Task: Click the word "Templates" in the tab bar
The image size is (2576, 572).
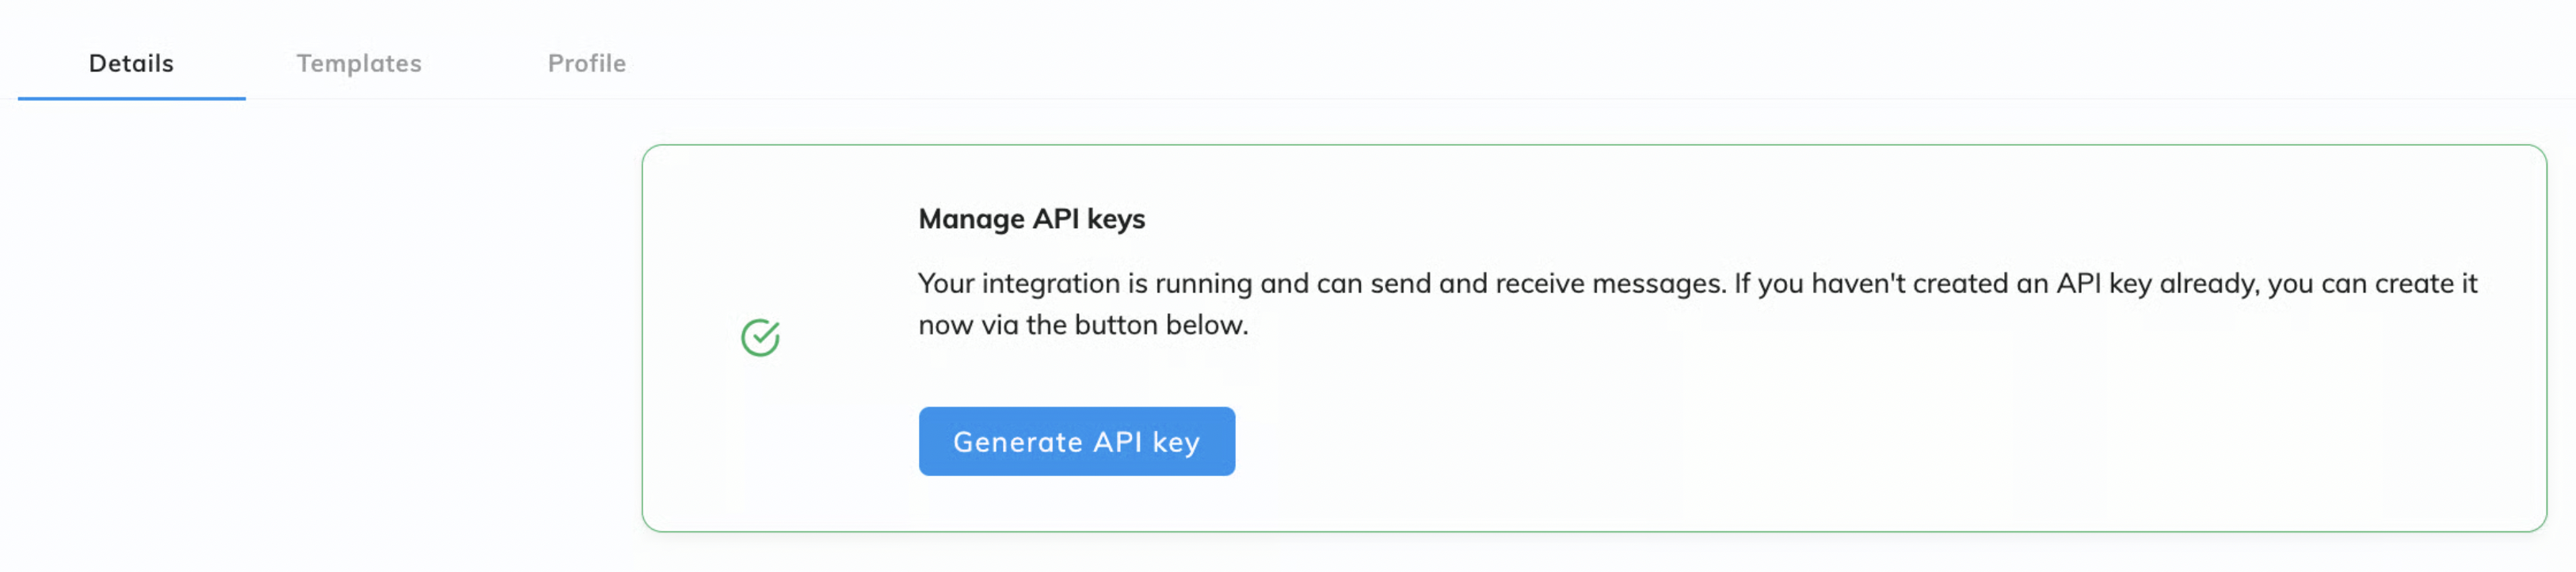Action: 359,63
